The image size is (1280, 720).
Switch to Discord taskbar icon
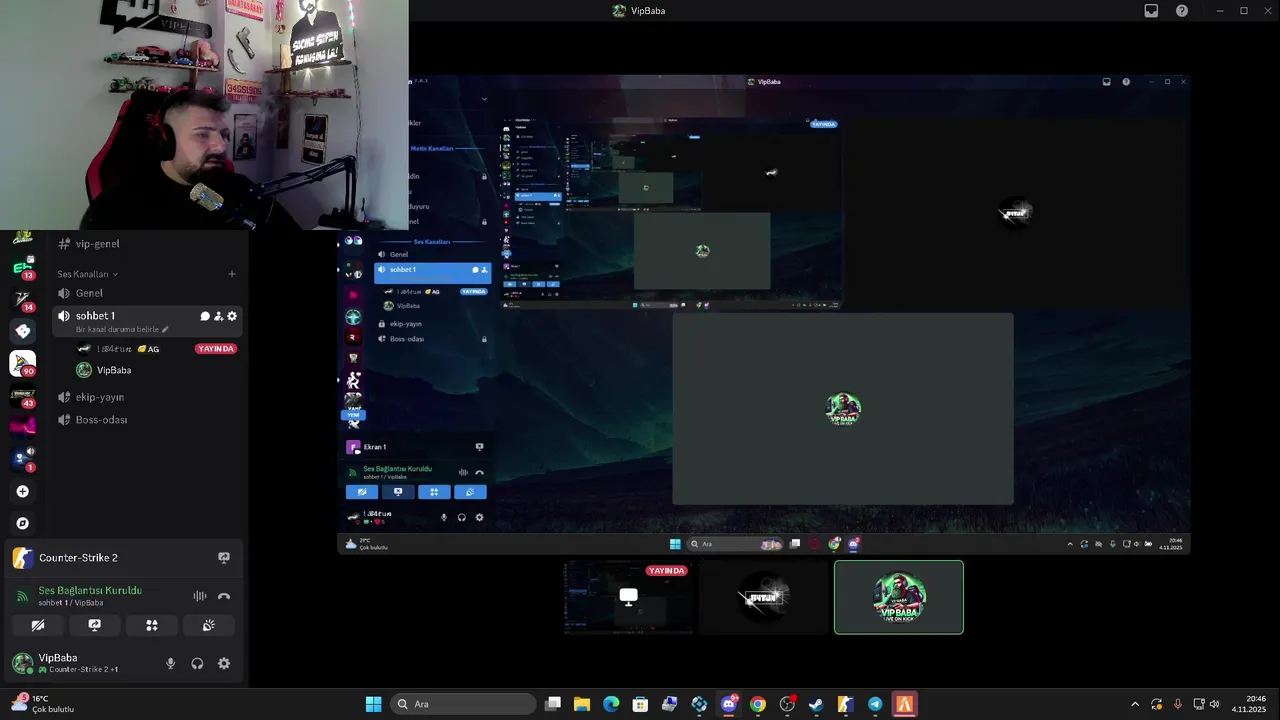729,704
